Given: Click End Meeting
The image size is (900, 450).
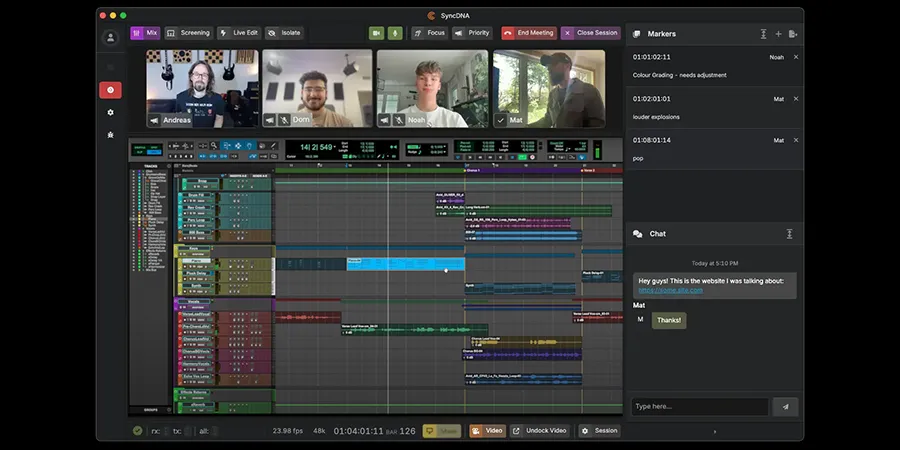Looking at the screenshot, I should tap(529, 33).
